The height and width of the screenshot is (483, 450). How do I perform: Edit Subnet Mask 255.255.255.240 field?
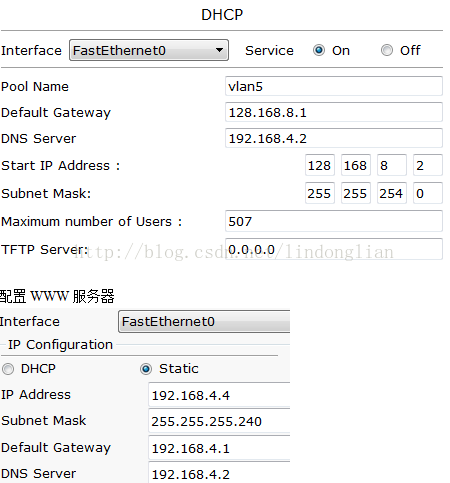point(219,421)
